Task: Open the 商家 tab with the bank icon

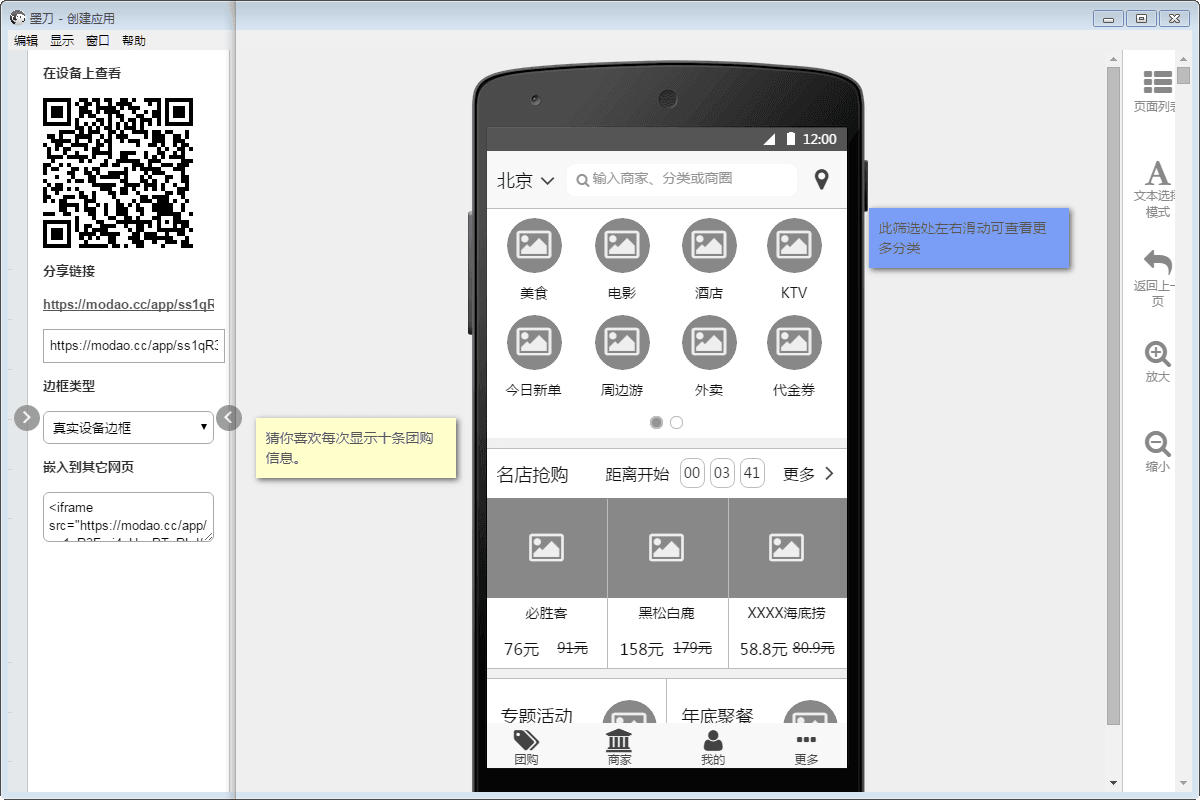Action: 619,746
